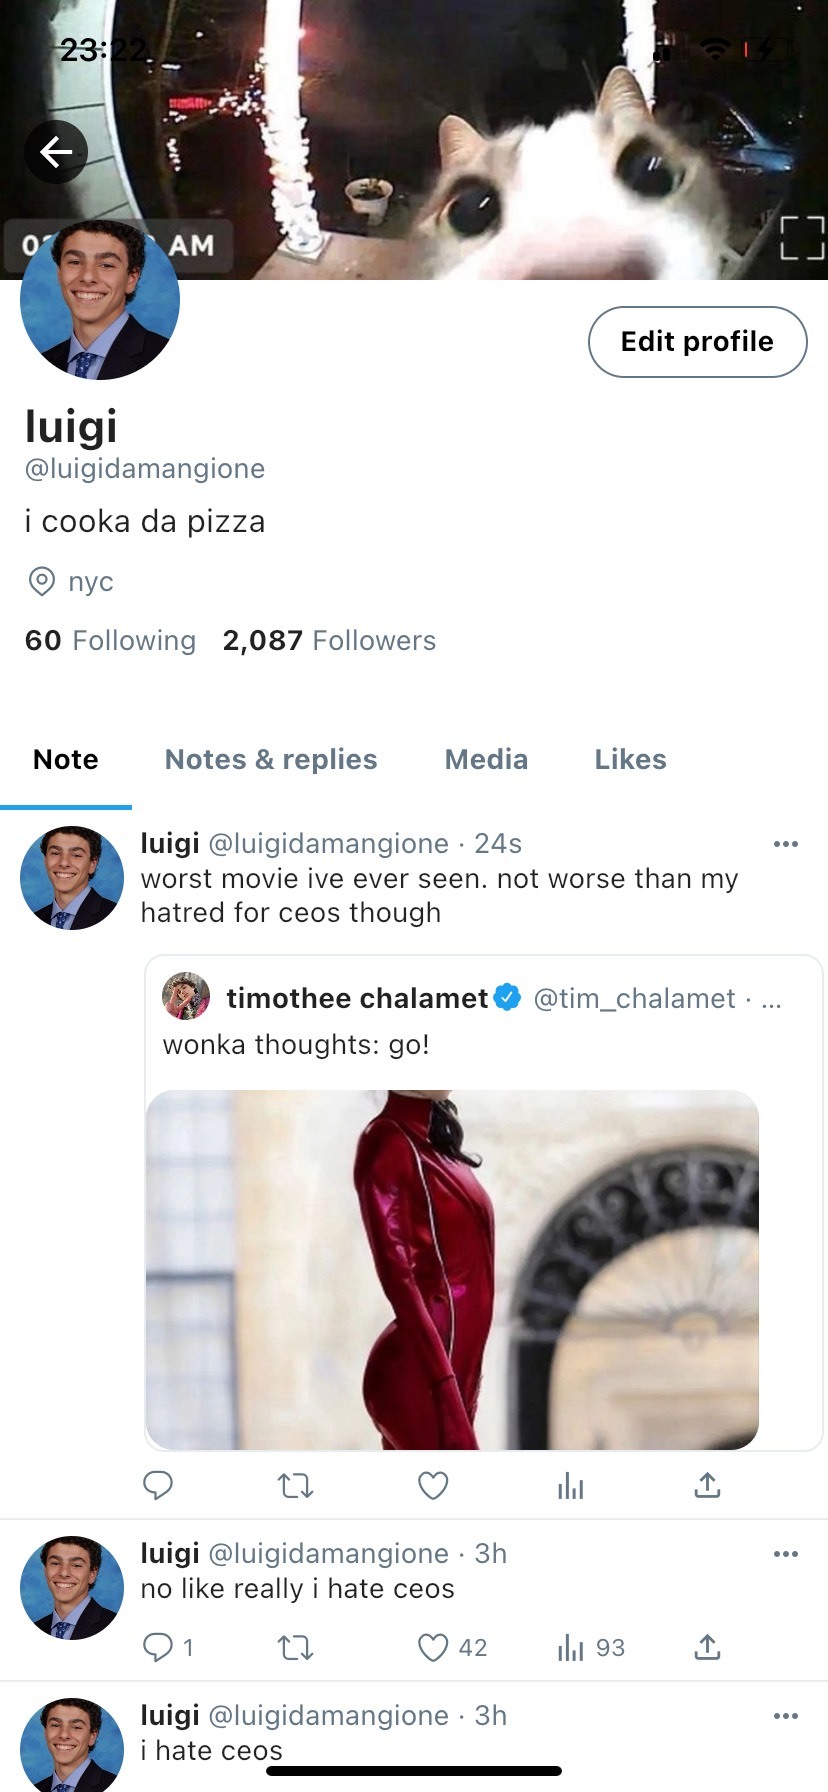Viewport: 828px width, 1792px height.
Task: Reply to the wonka quote post
Action: pyautogui.click(x=158, y=1486)
